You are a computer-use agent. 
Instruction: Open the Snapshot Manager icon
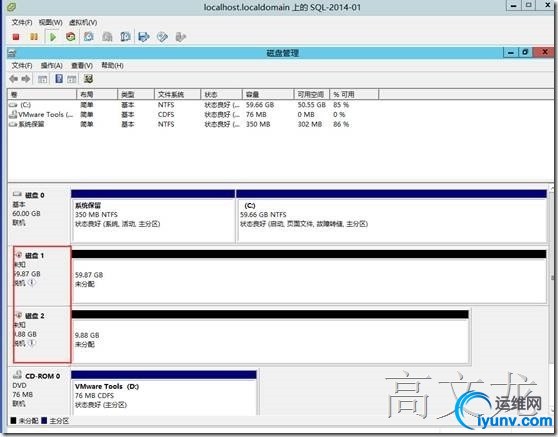pyautogui.click(x=125, y=37)
